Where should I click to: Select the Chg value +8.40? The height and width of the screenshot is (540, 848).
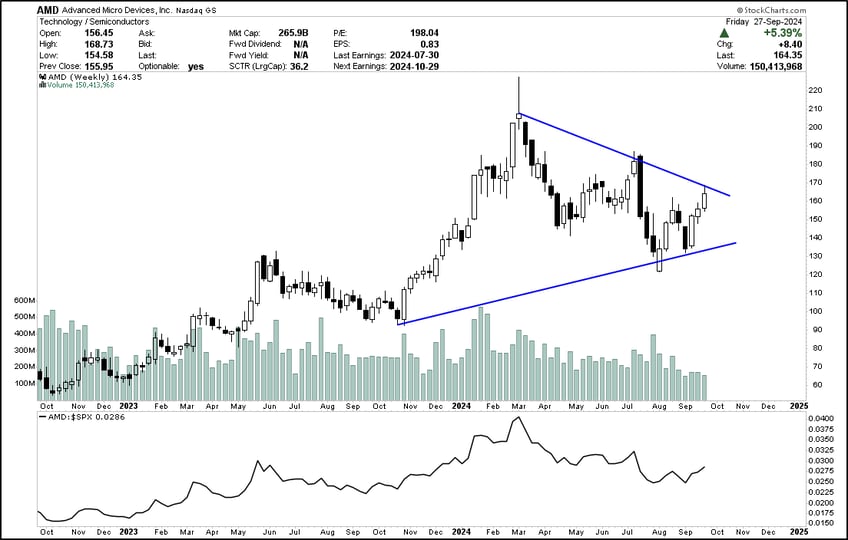(790, 44)
